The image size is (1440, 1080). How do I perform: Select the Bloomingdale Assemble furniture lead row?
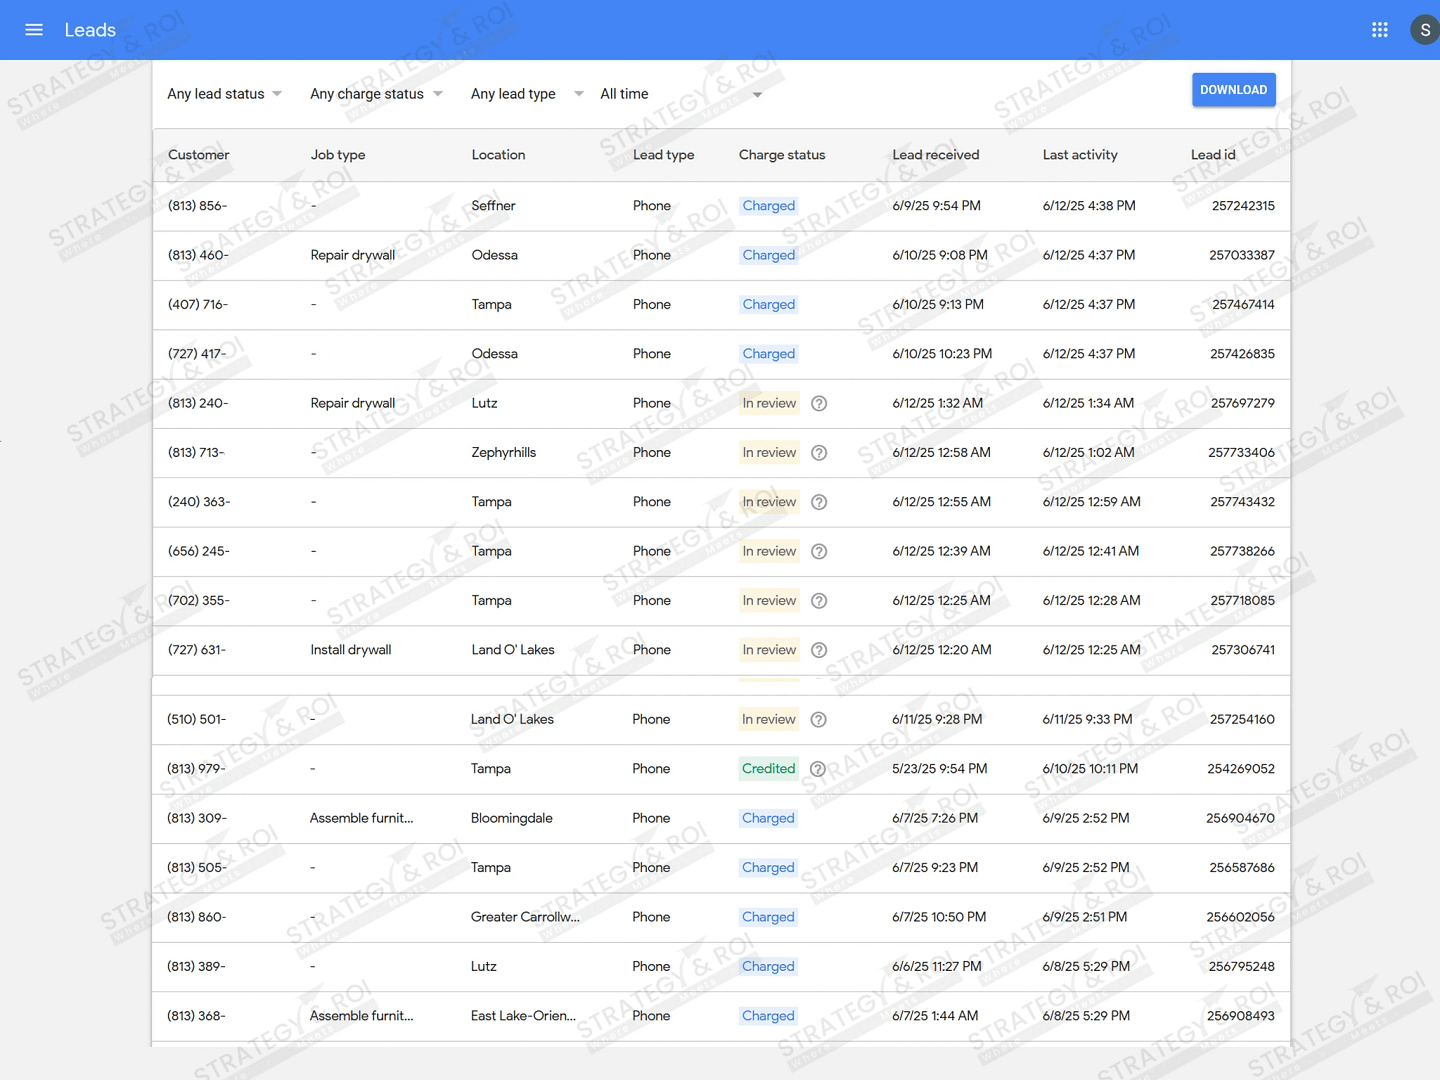tap(511, 818)
